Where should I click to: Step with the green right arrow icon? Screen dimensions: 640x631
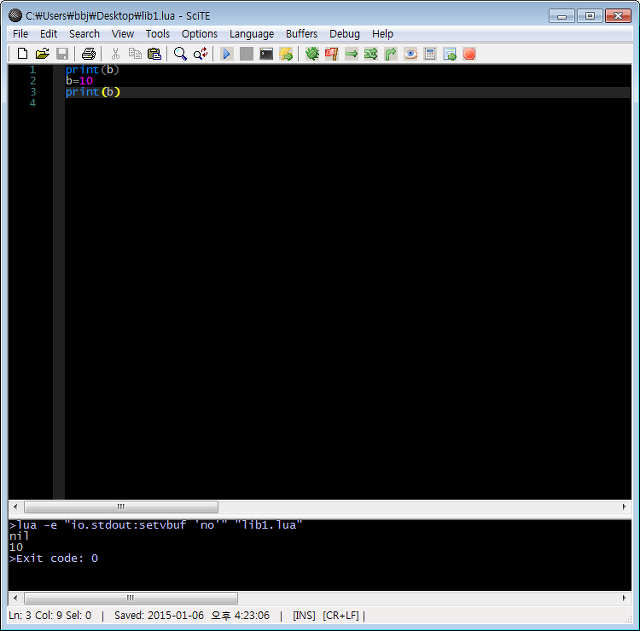(351, 54)
